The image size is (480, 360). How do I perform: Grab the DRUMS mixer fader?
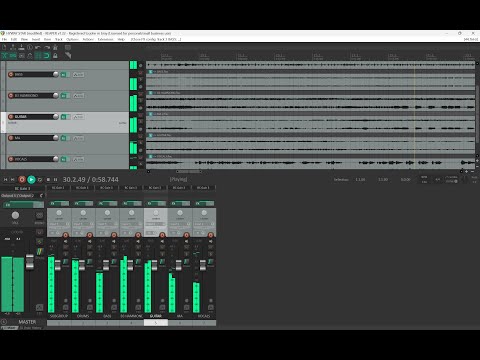point(82,265)
